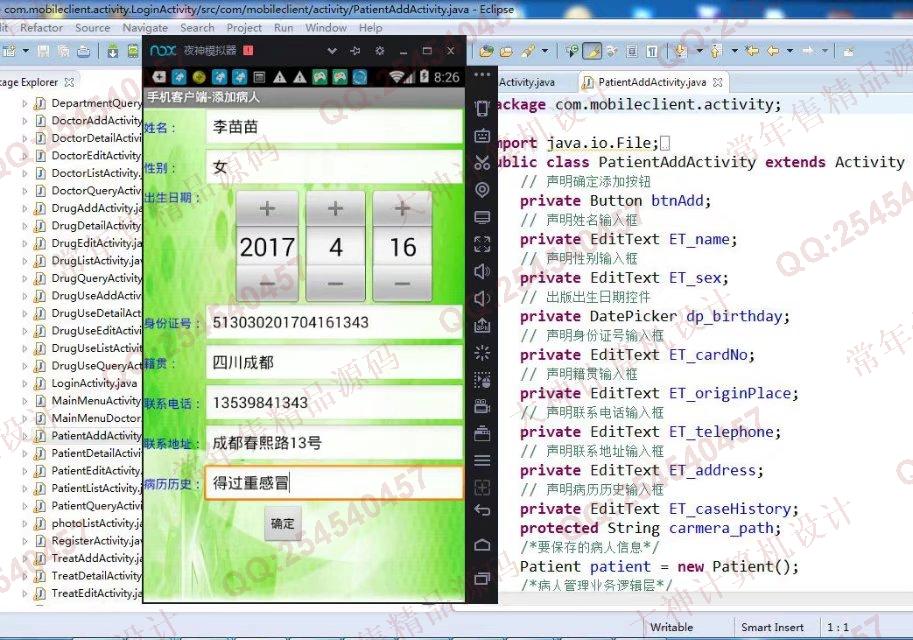The image size is (913, 640).
Task: Toggle Block Selection Mode icon in Eclipse toolbar
Action: tap(632, 51)
